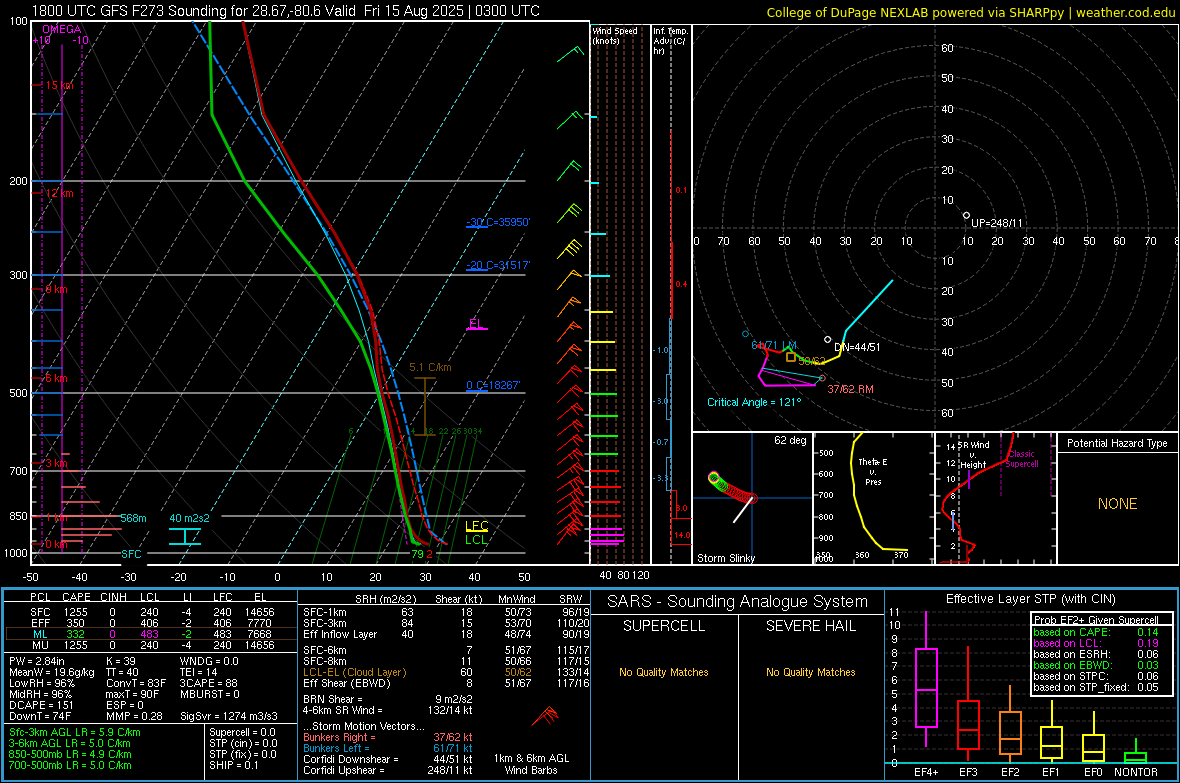Click the NONE hazard type text
Screen dimensions: 1180x783
1118,504
